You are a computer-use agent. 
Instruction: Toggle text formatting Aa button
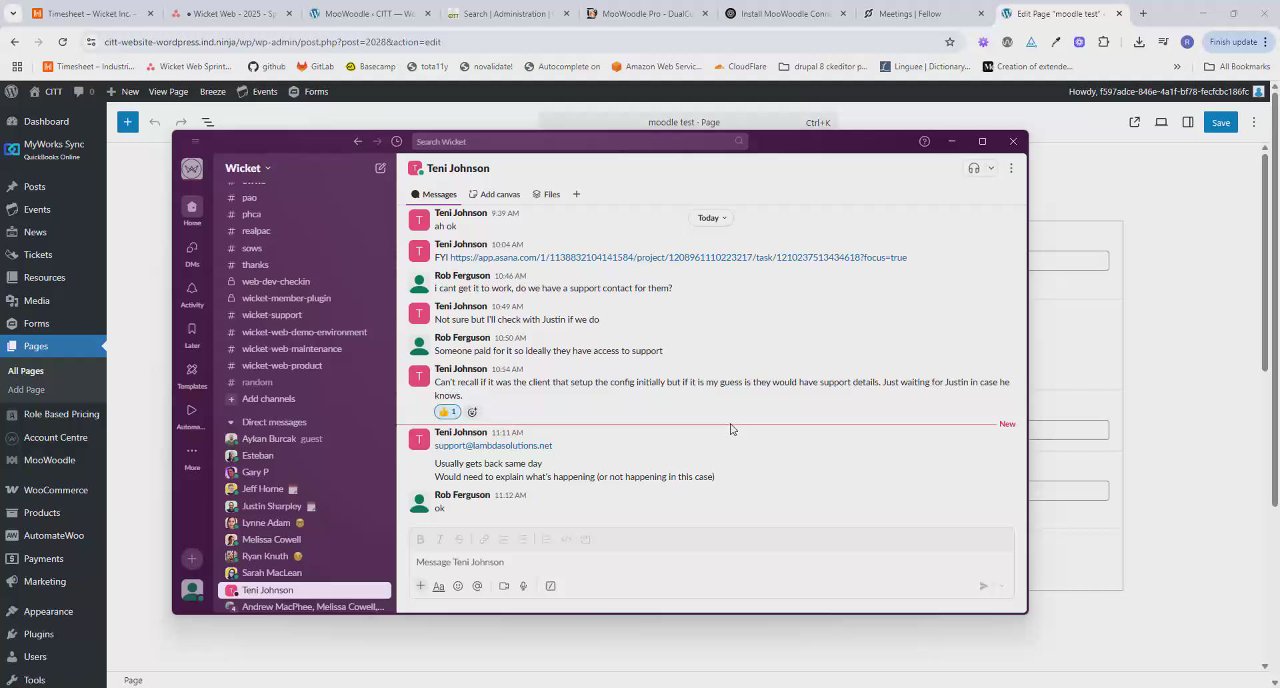click(x=438, y=586)
